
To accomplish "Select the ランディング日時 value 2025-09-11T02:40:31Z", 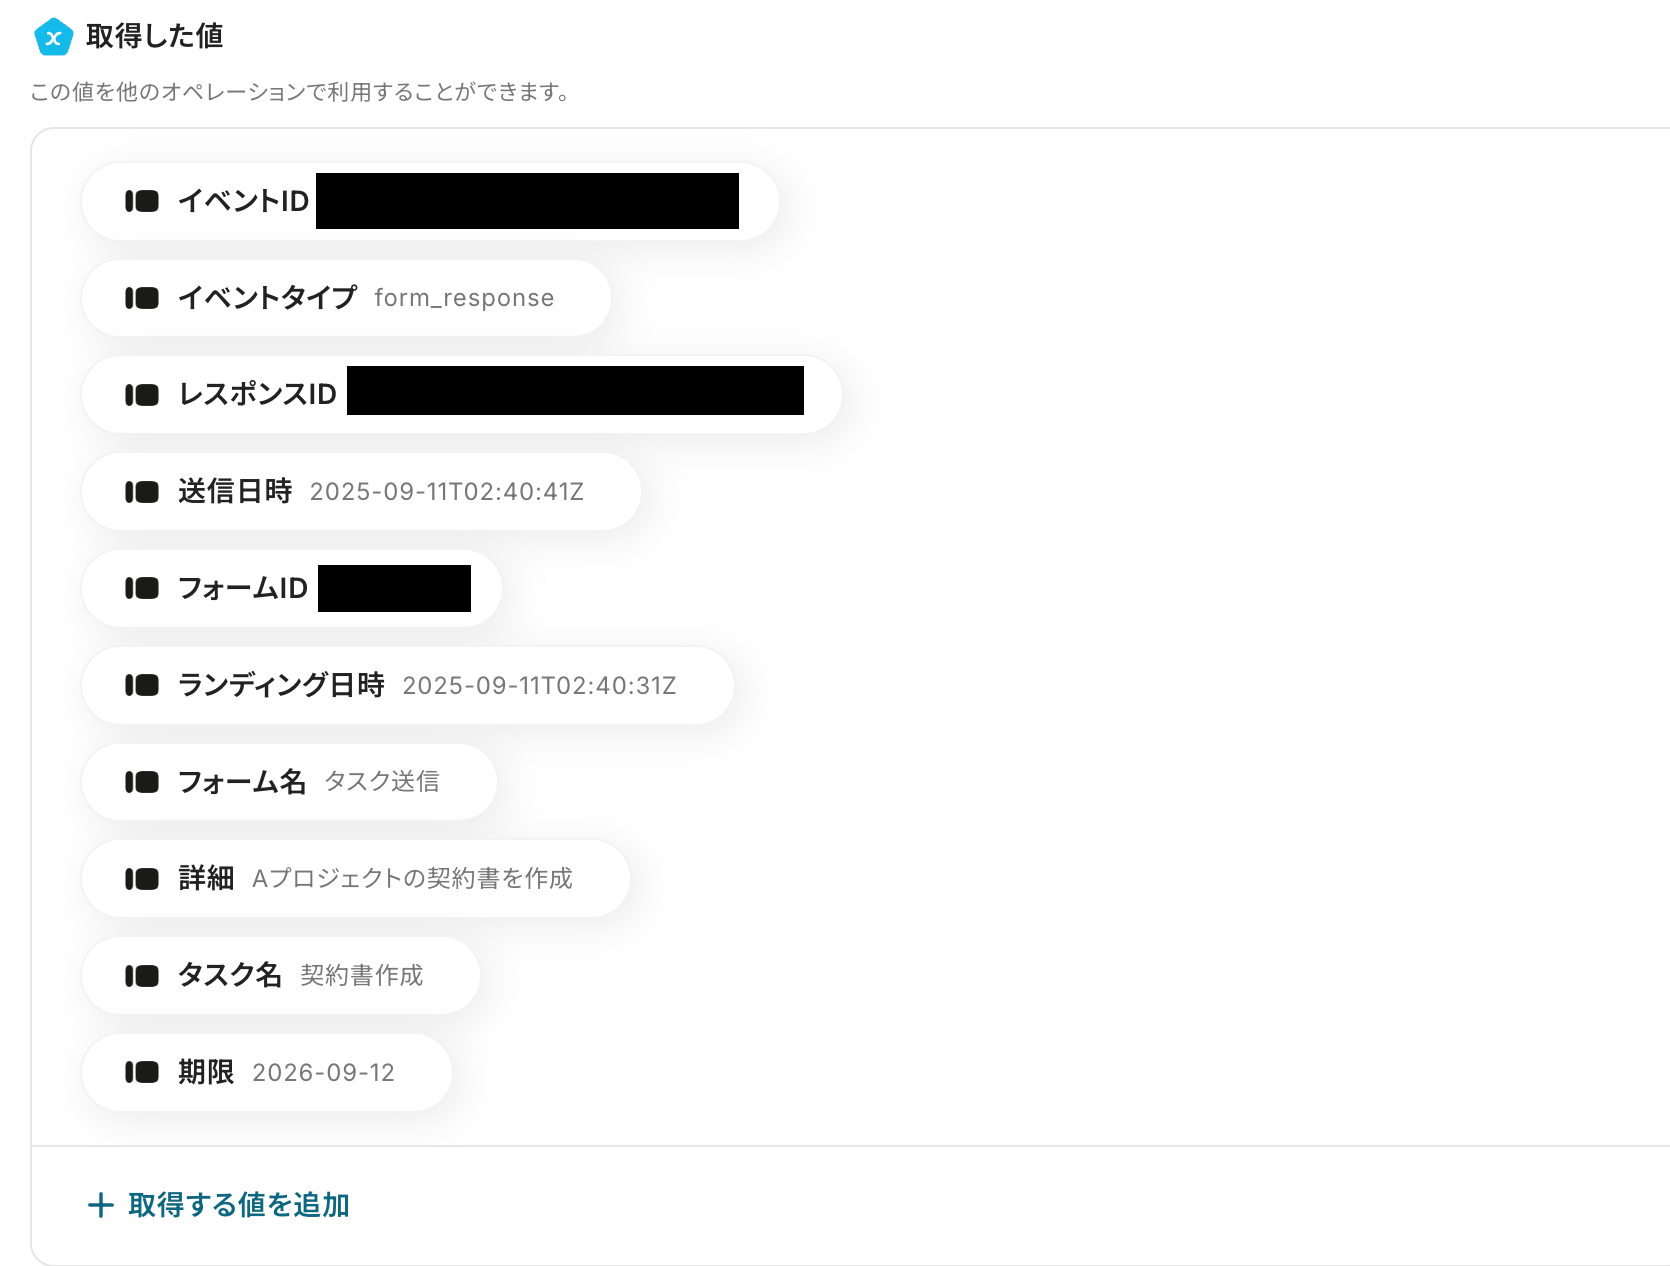I will tap(540, 686).
